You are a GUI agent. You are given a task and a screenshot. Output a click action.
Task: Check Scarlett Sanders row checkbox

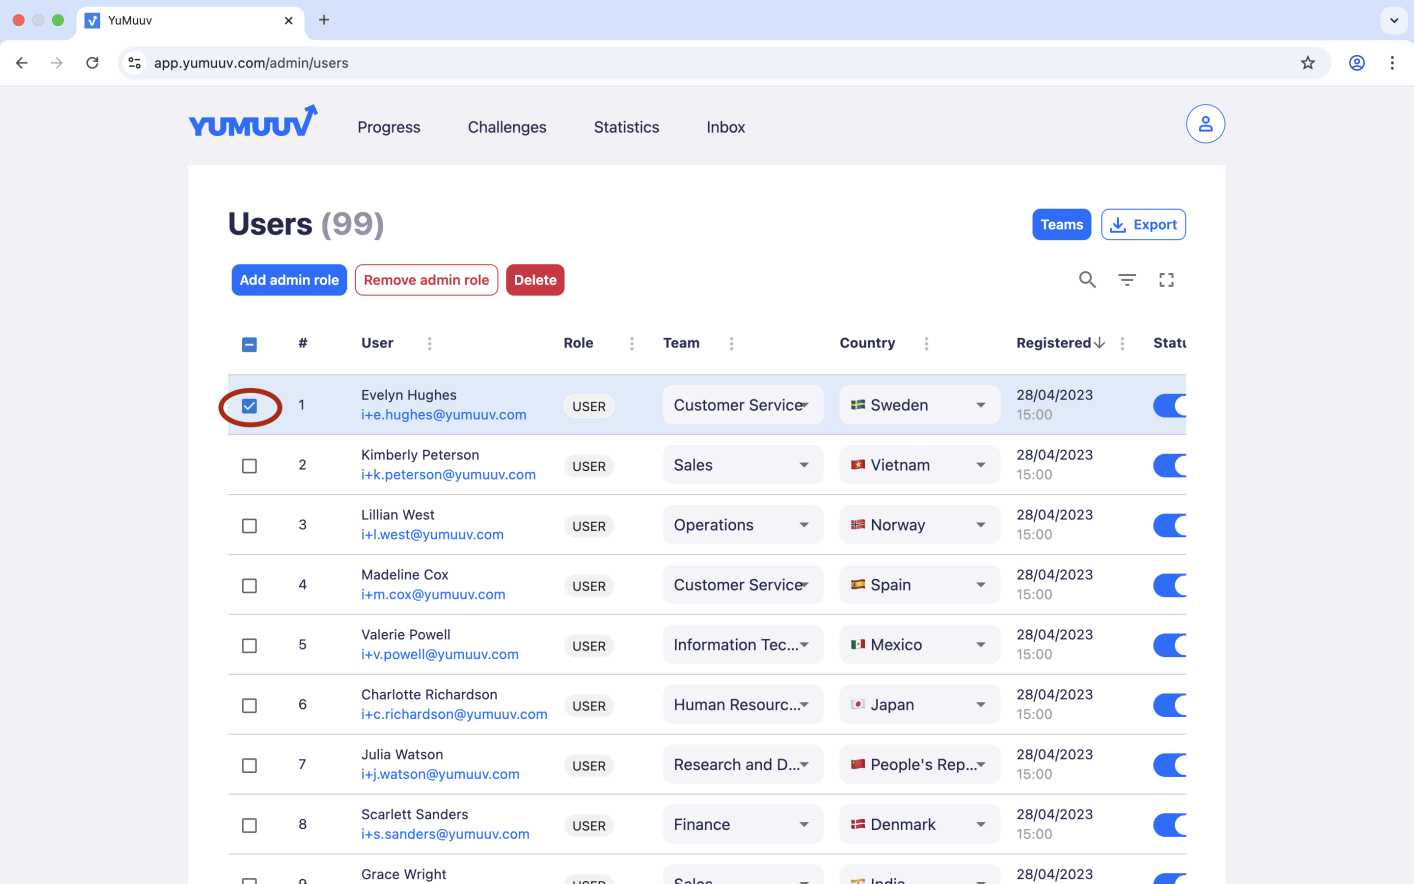pos(250,826)
